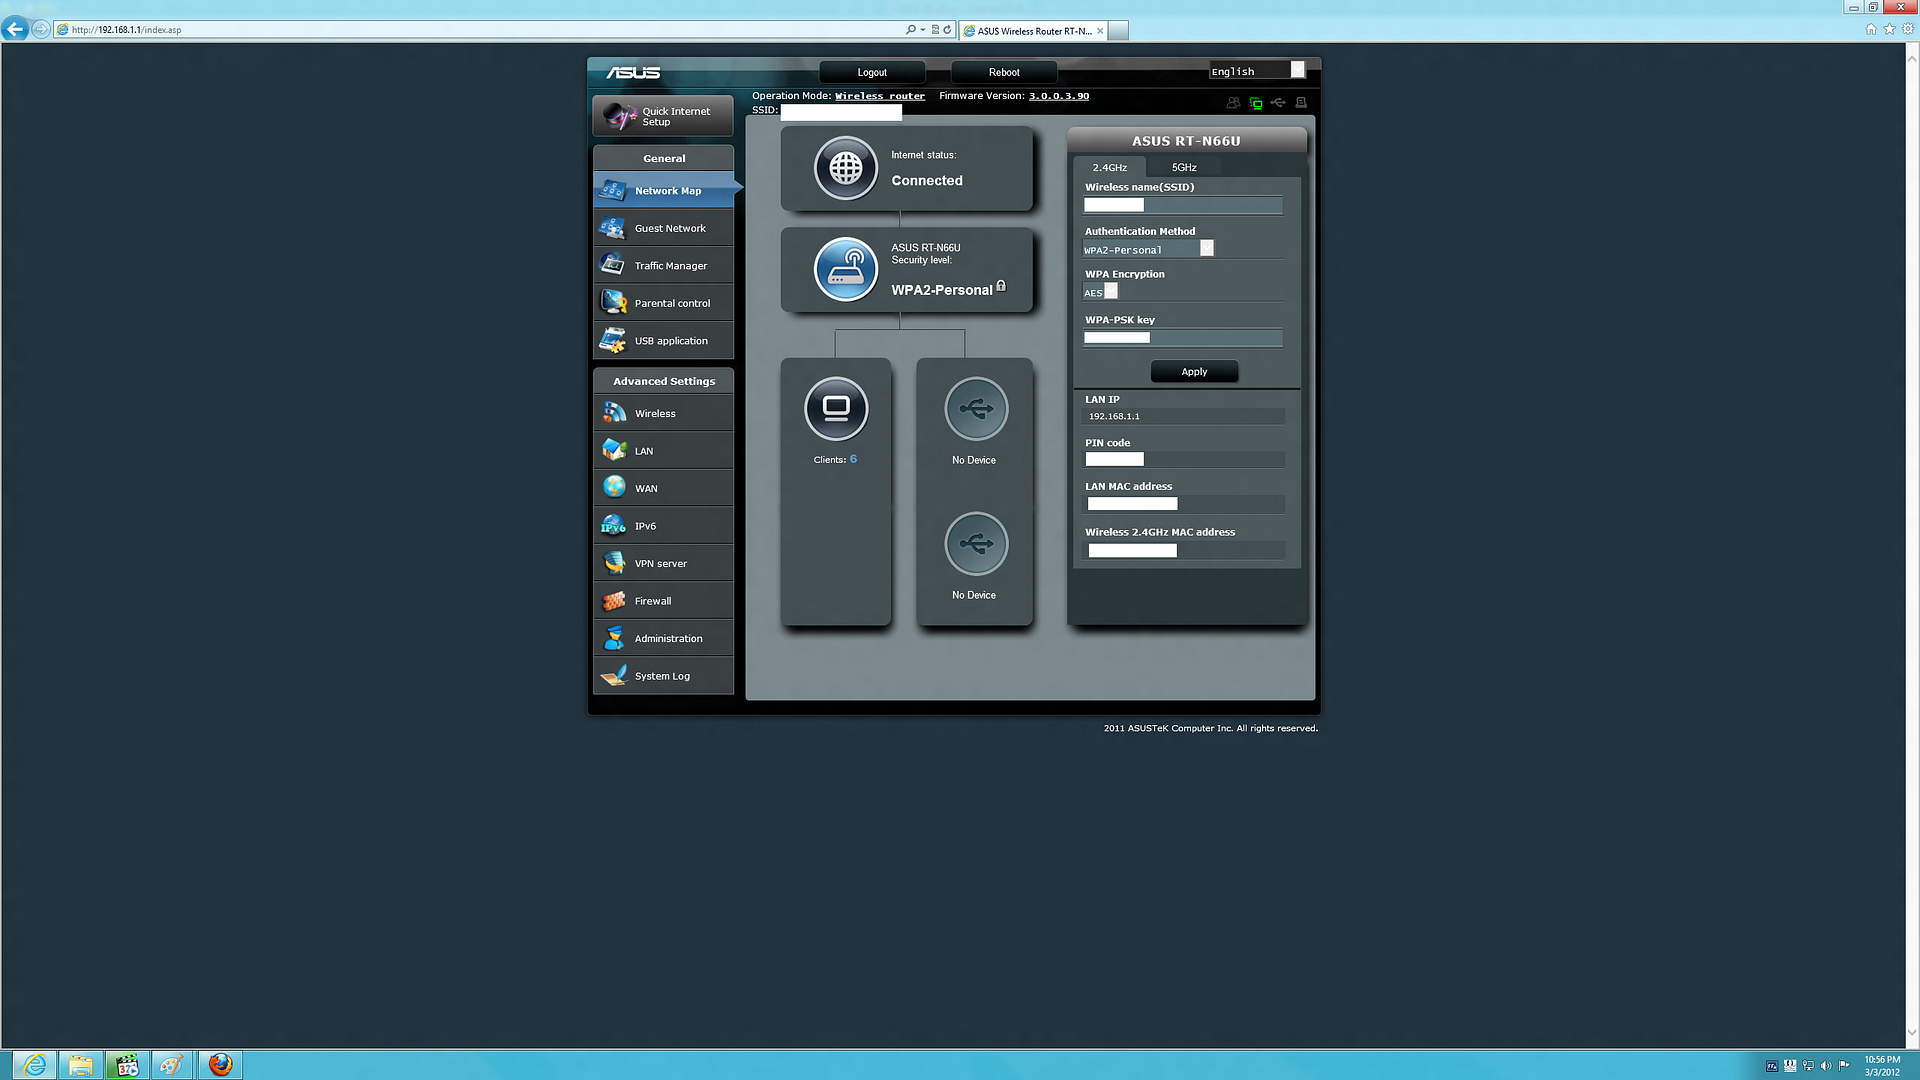Click the Wireless router operation mode link
1920x1080 pixels.
click(x=880, y=96)
